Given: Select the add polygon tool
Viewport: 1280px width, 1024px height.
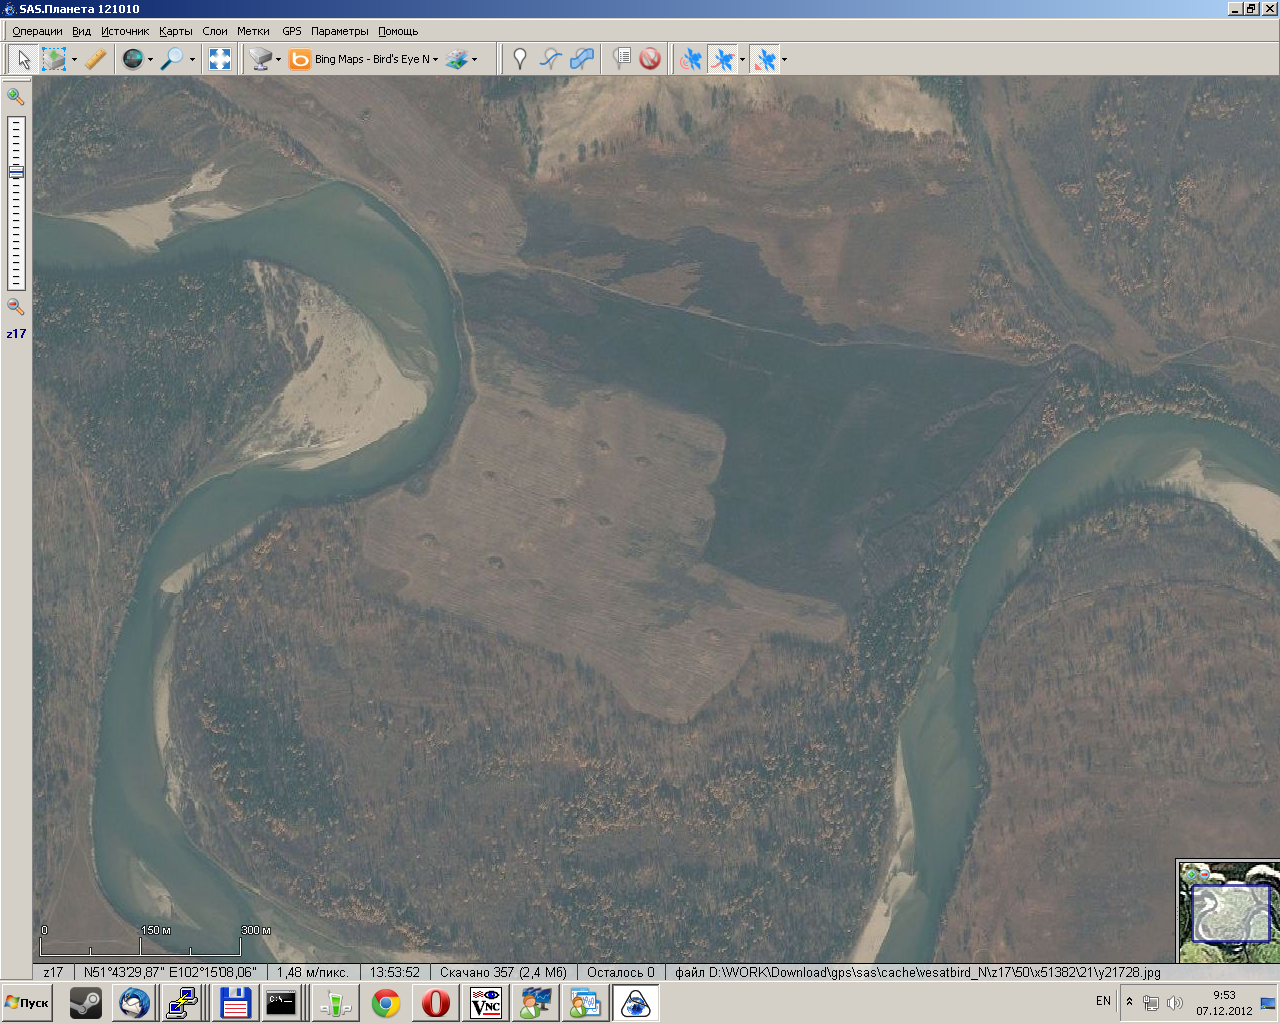Looking at the screenshot, I should [x=582, y=59].
